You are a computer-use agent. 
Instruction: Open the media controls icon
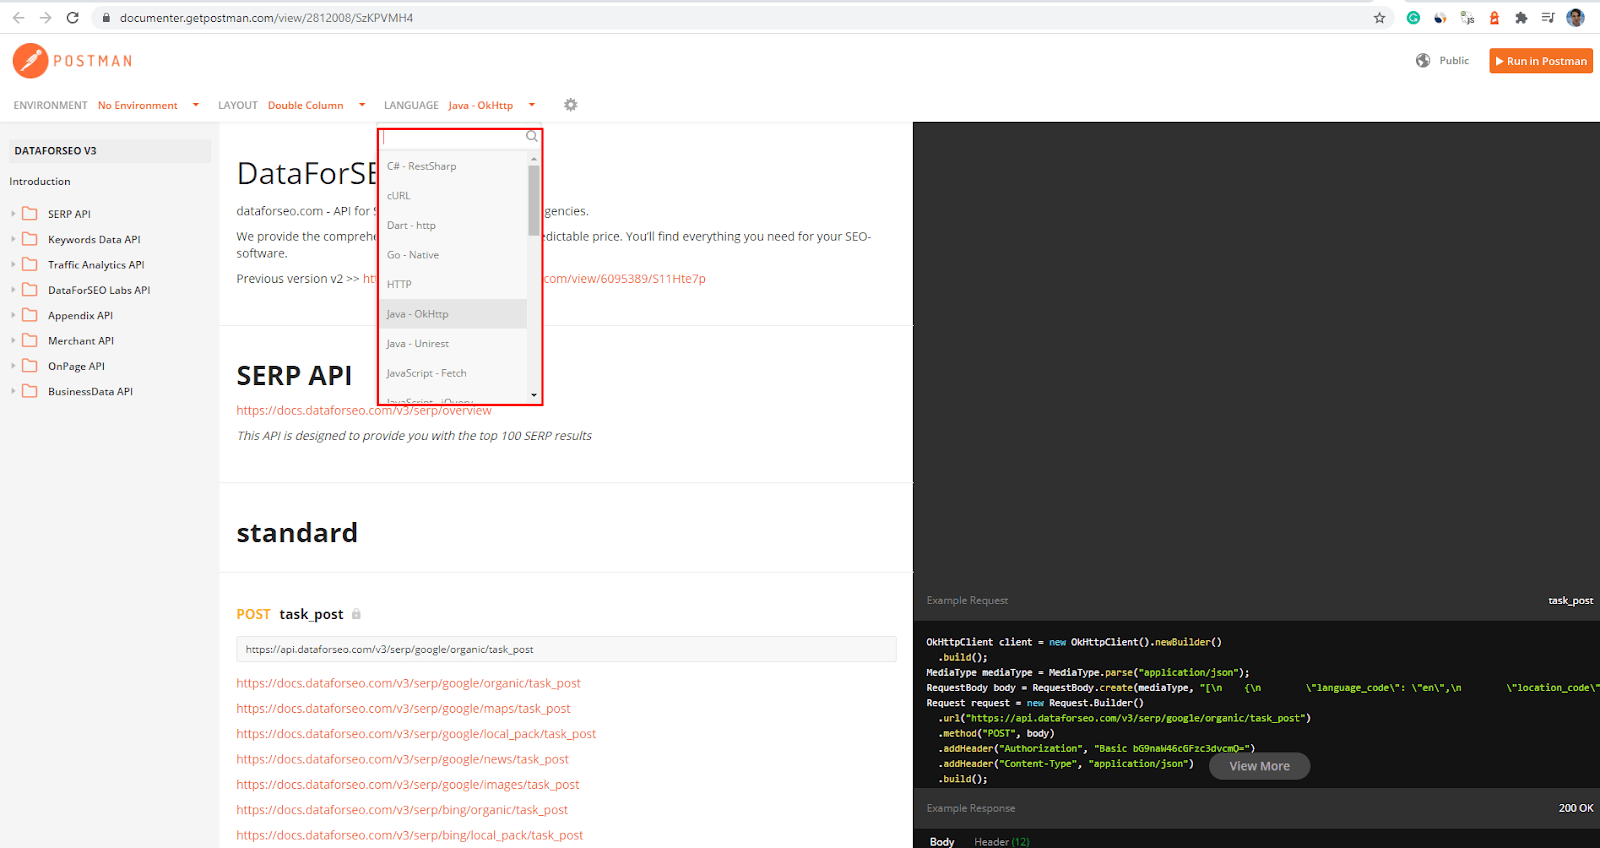1548,18
